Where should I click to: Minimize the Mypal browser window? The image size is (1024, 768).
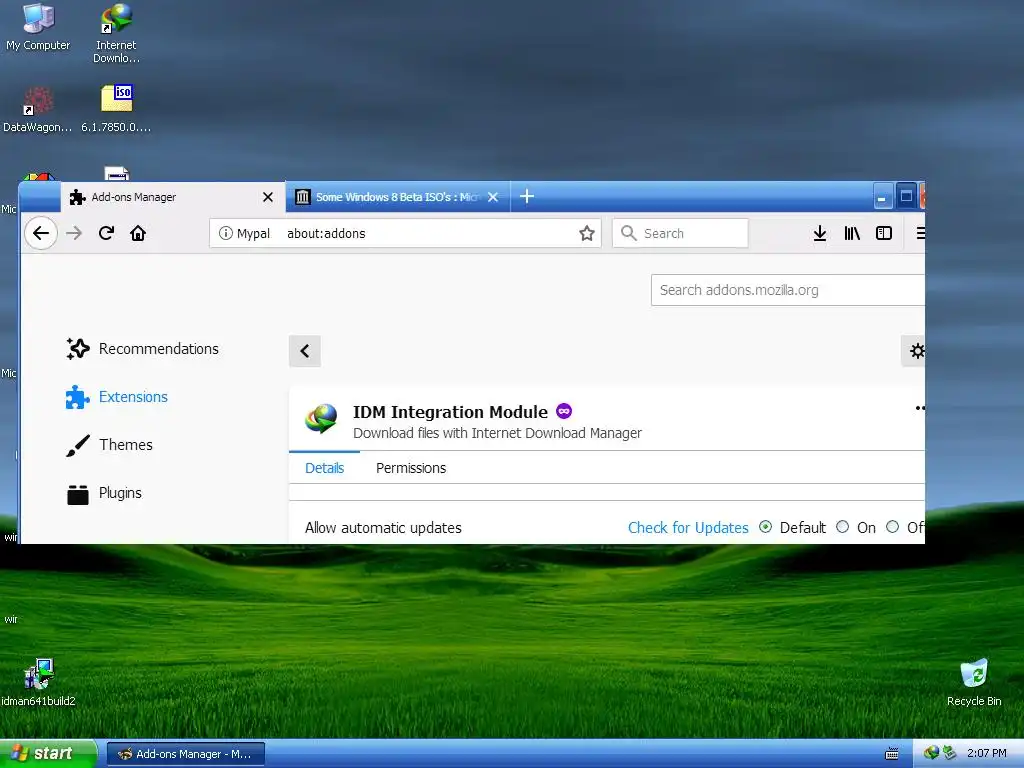click(882, 197)
